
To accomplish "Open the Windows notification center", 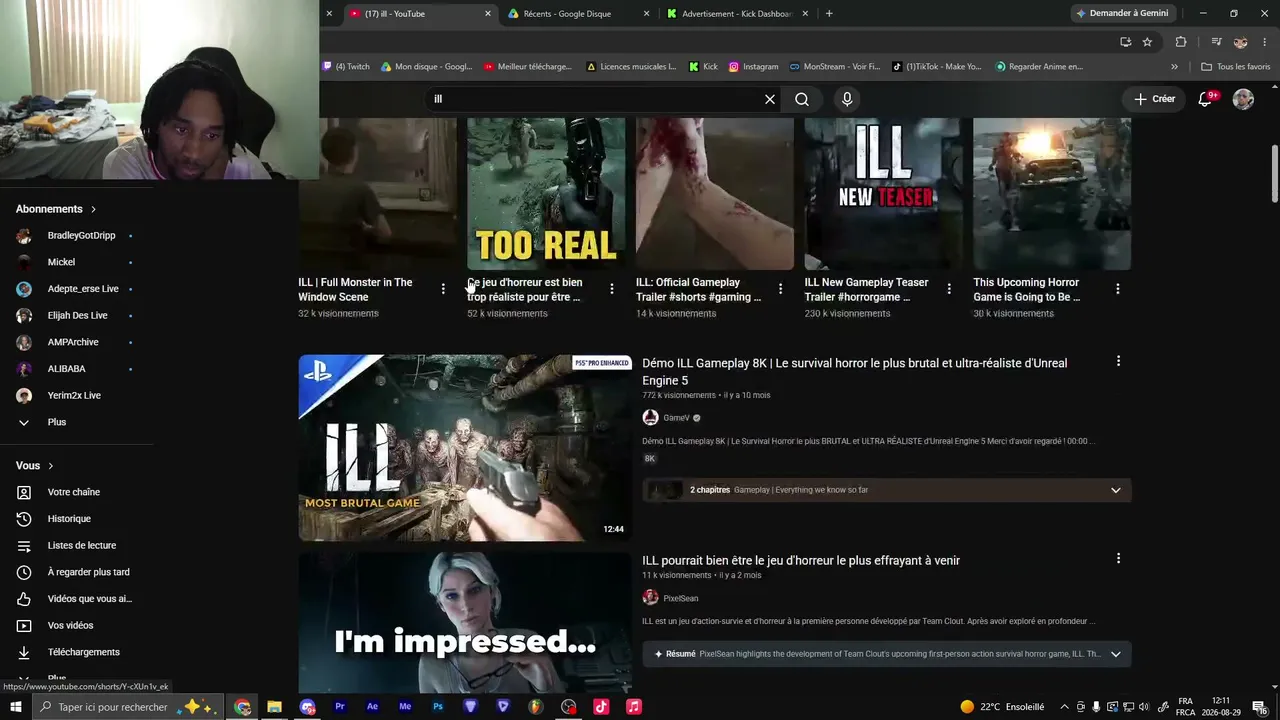I will pos(1259,707).
